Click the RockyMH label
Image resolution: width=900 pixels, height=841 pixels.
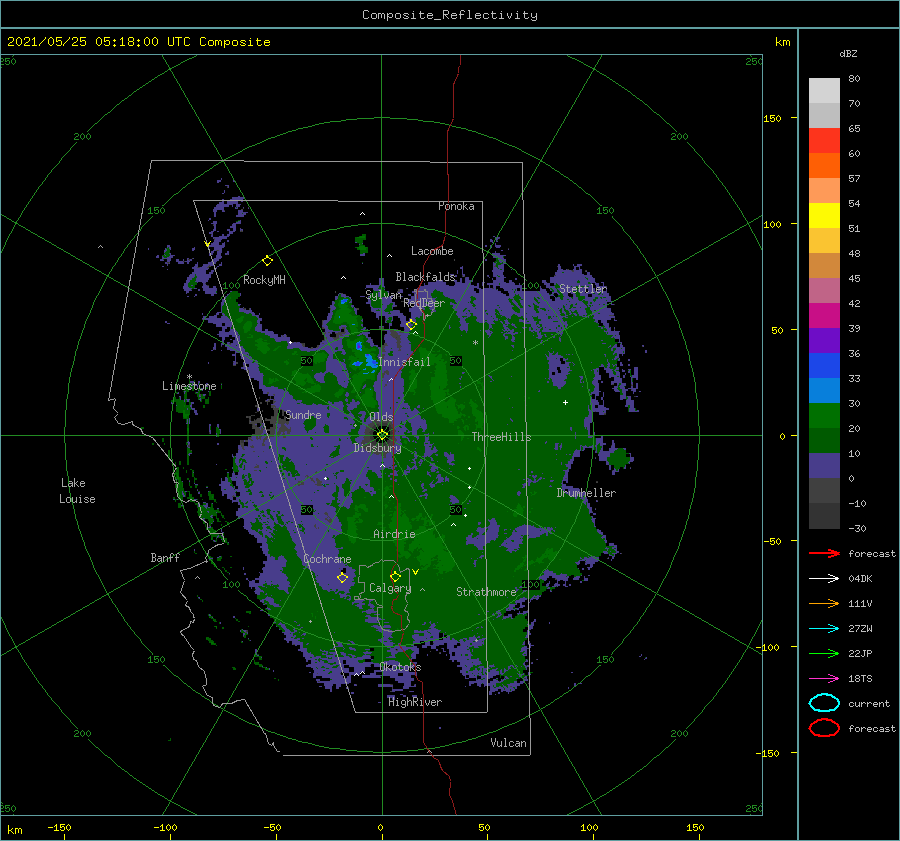pos(264,280)
